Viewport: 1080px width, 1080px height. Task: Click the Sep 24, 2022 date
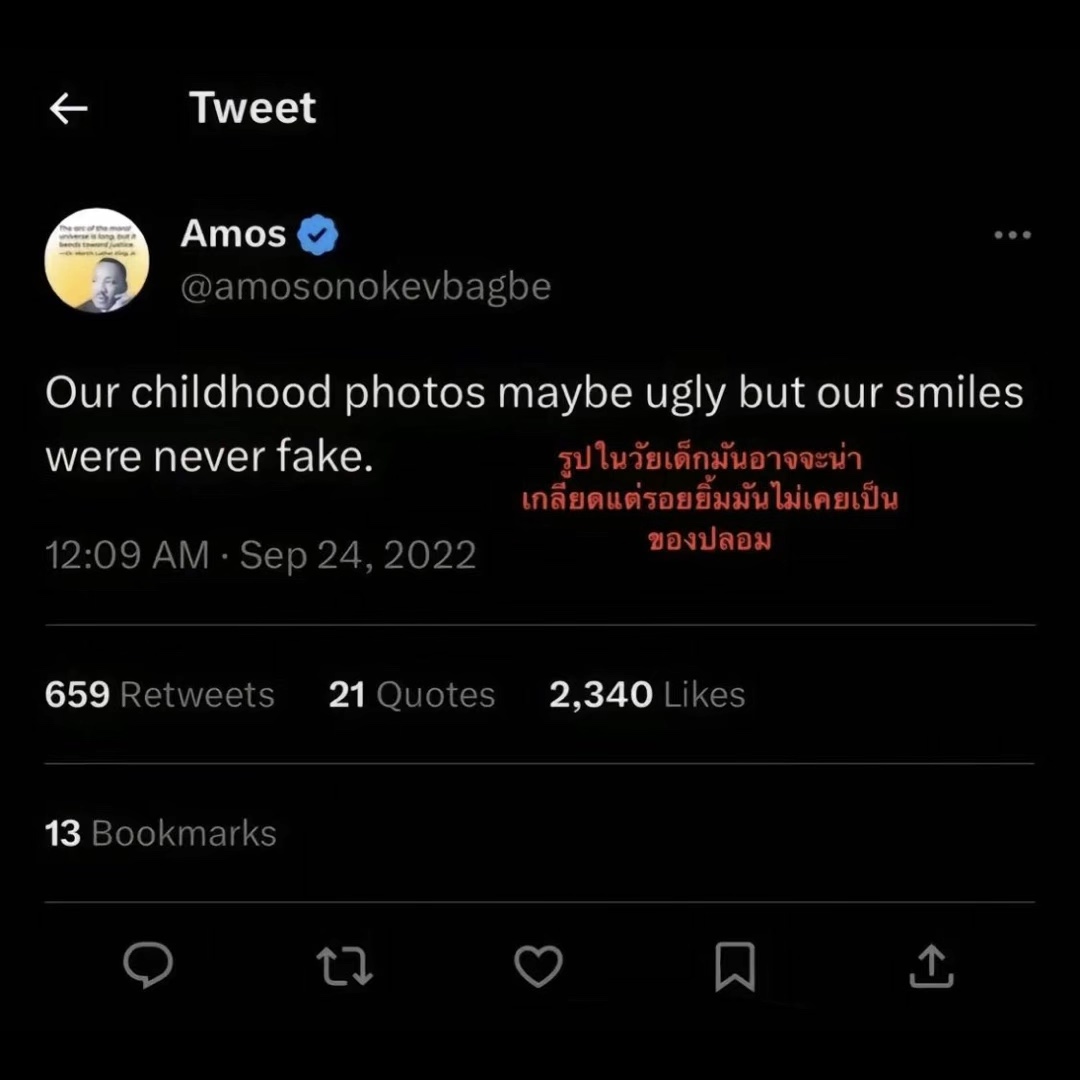358,555
